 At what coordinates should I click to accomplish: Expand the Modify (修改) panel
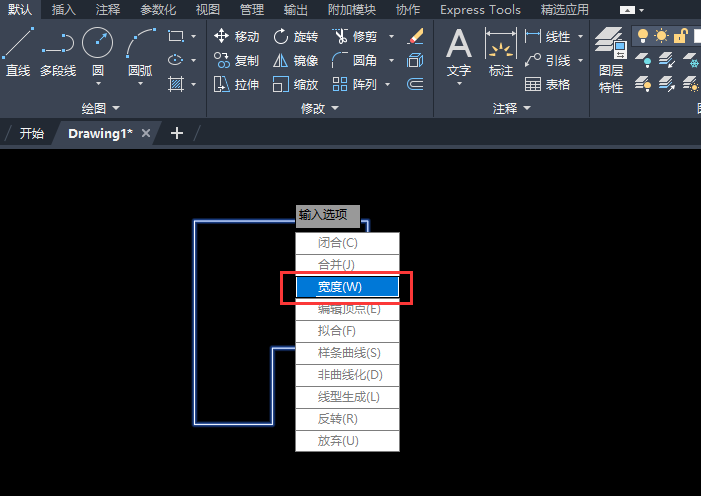(320, 108)
